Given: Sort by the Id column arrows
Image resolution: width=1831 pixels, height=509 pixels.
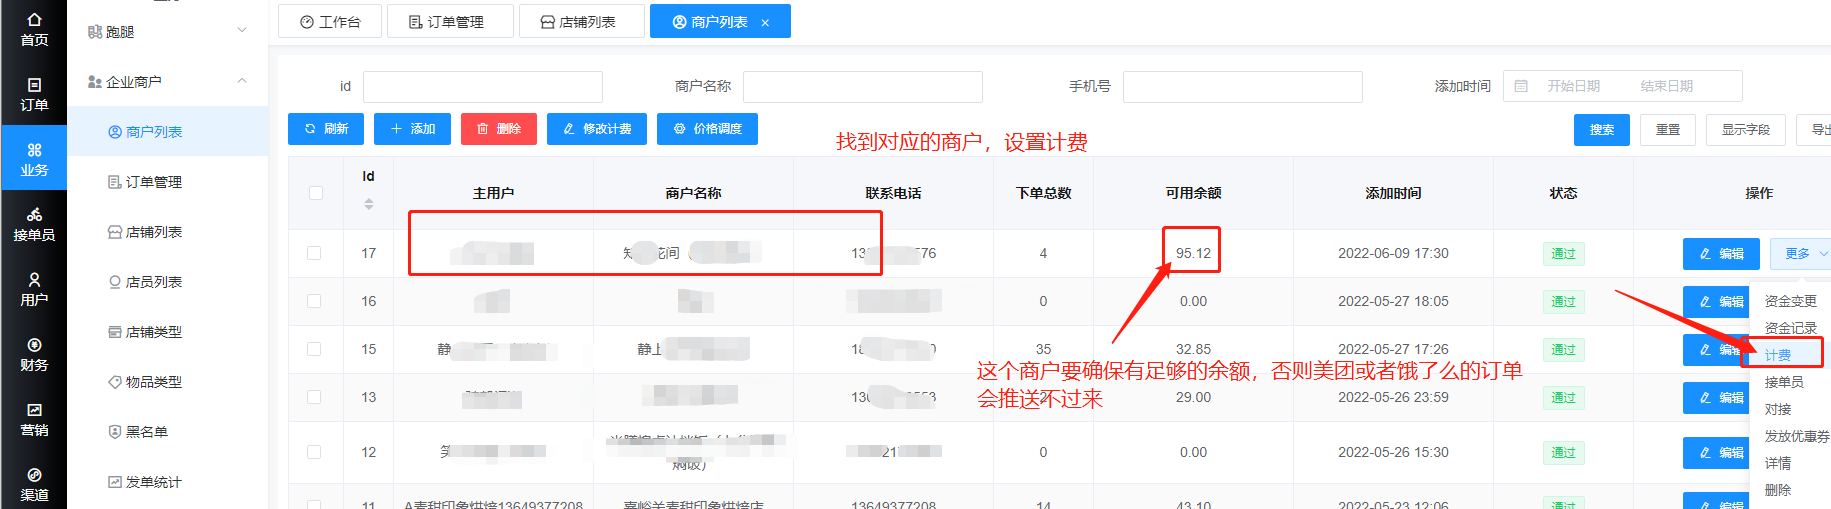Looking at the screenshot, I should click(369, 204).
